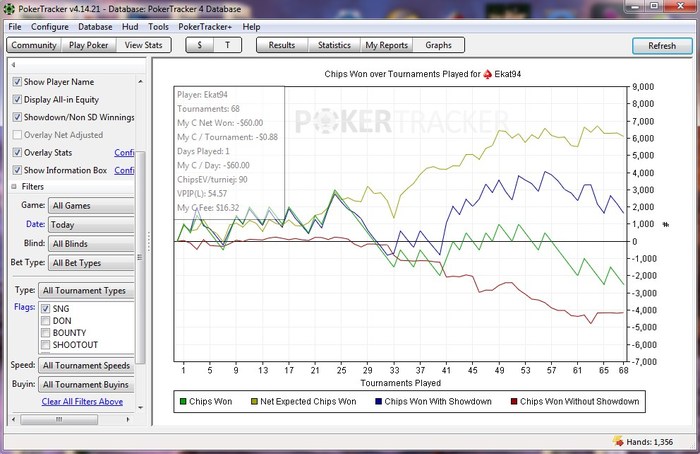Open the All Tournament Speeds dropdown
The image size is (700, 454).
click(x=86, y=365)
